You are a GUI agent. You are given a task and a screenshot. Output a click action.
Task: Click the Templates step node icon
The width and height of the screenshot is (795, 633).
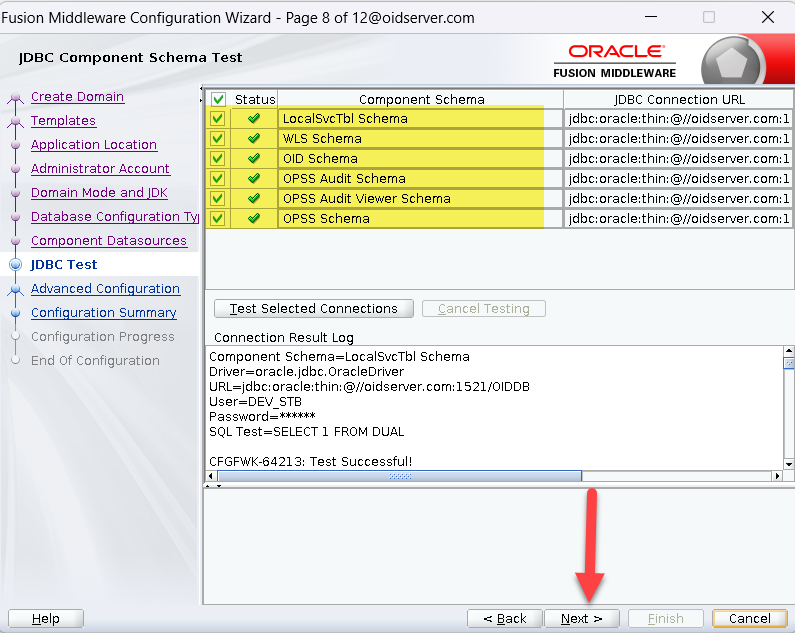click(16, 121)
